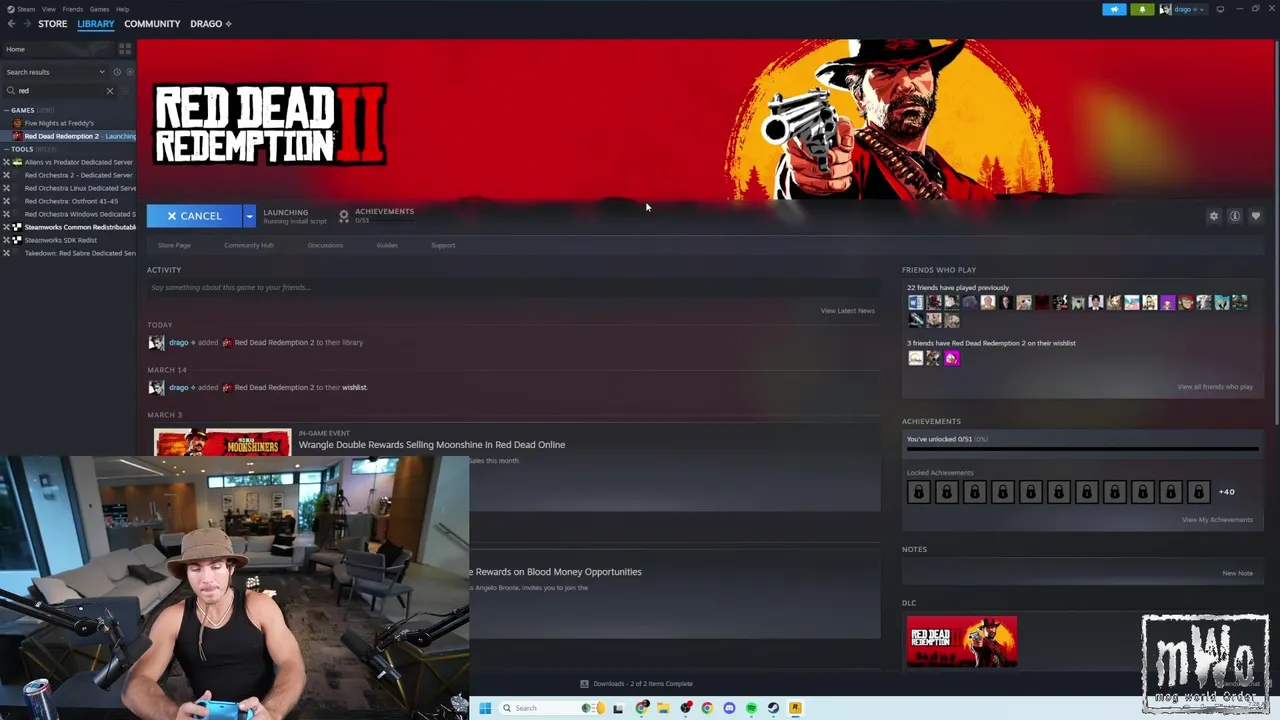The width and height of the screenshot is (1280, 720).
Task: Open Spotify from the taskbar
Action: pos(751,708)
